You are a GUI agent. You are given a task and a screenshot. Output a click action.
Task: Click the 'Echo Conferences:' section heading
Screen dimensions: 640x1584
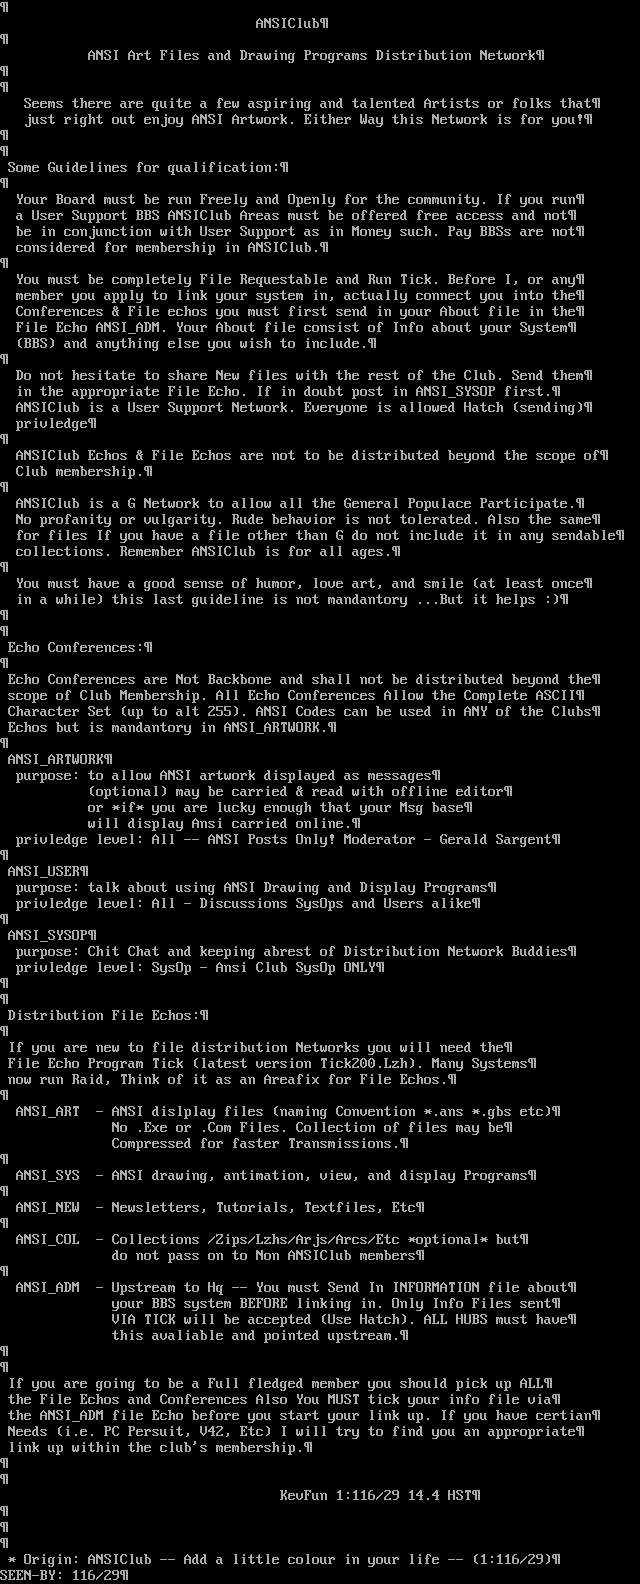pos(76,647)
